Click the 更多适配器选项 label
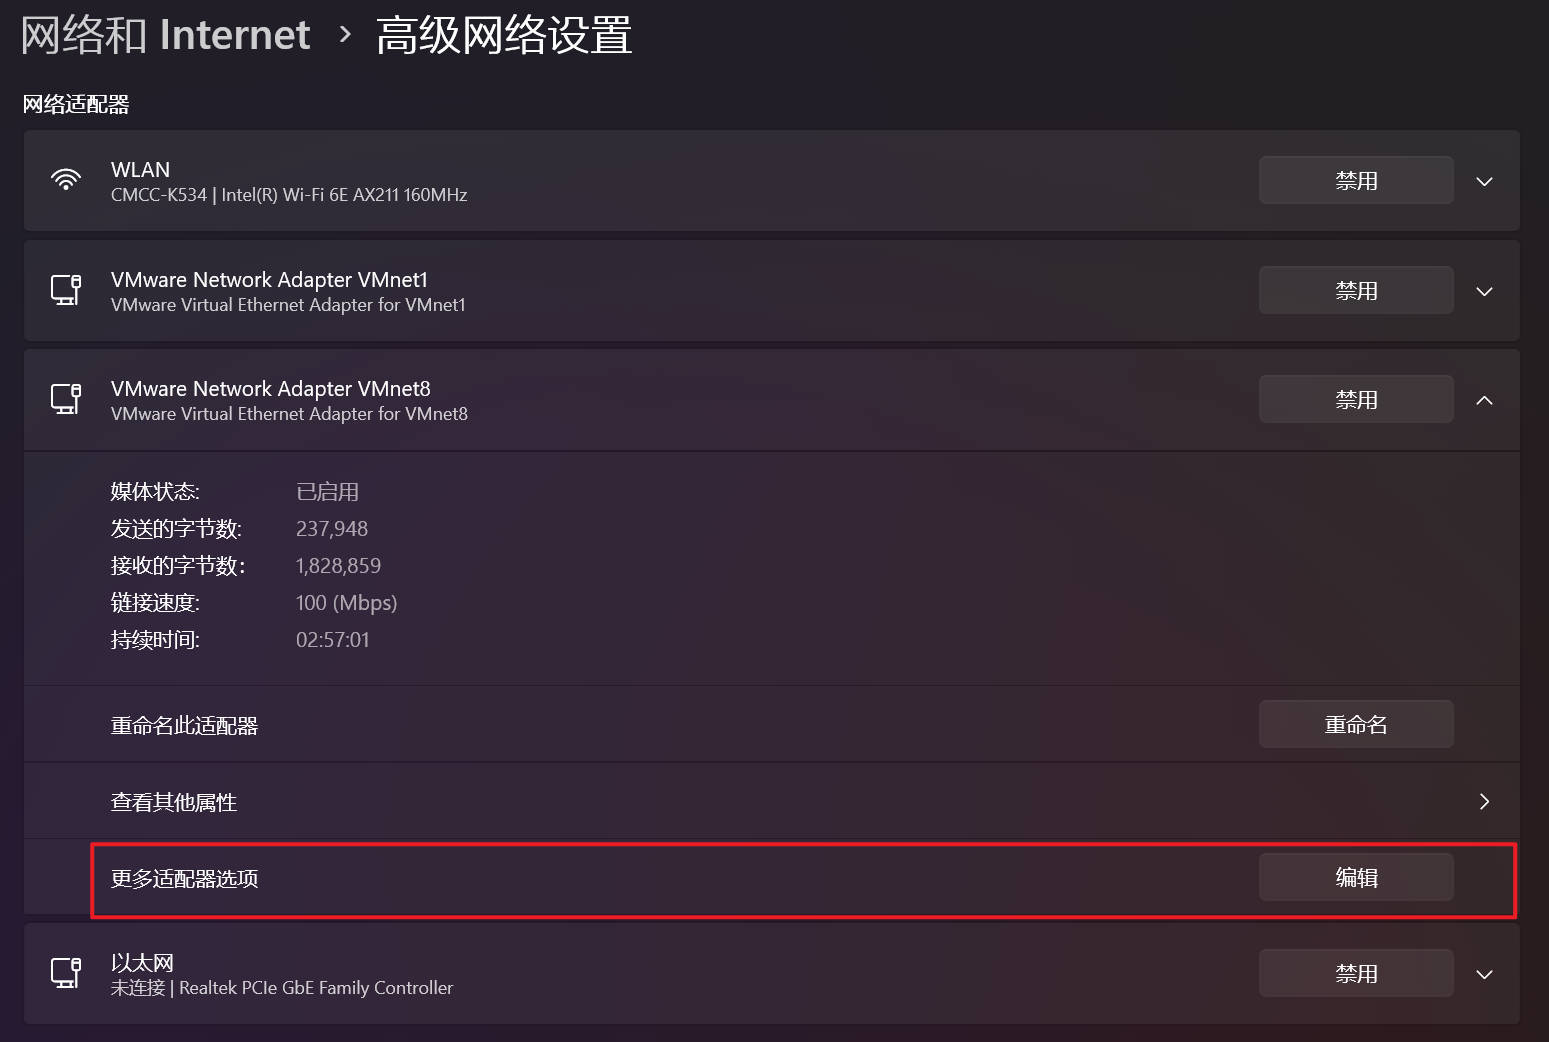Screen dimensions: 1549x1042 [184, 879]
